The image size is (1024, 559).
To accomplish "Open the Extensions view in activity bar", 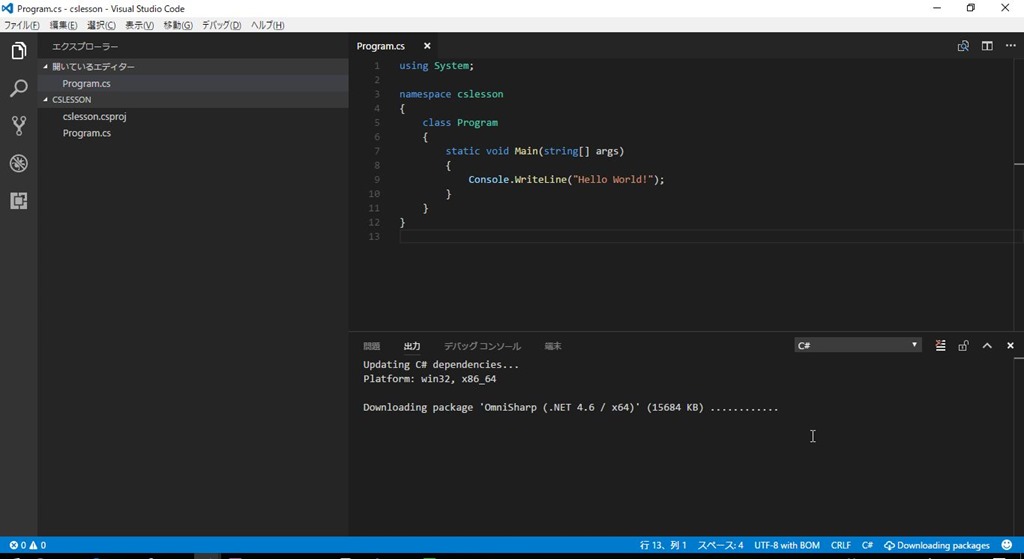I will (x=18, y=200).
